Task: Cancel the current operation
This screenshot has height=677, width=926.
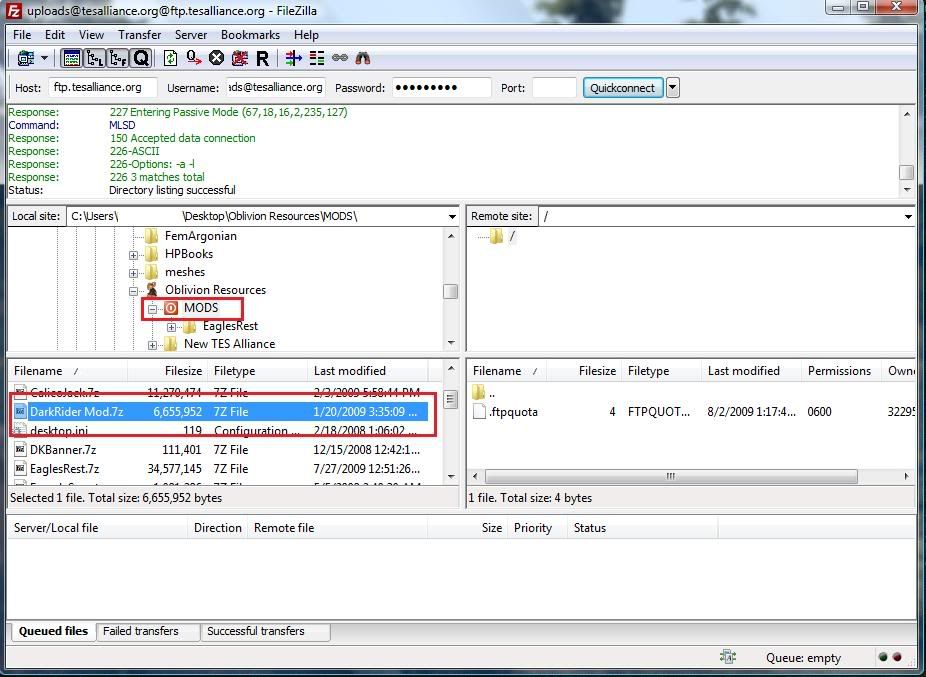Action: tap(217, 58)
